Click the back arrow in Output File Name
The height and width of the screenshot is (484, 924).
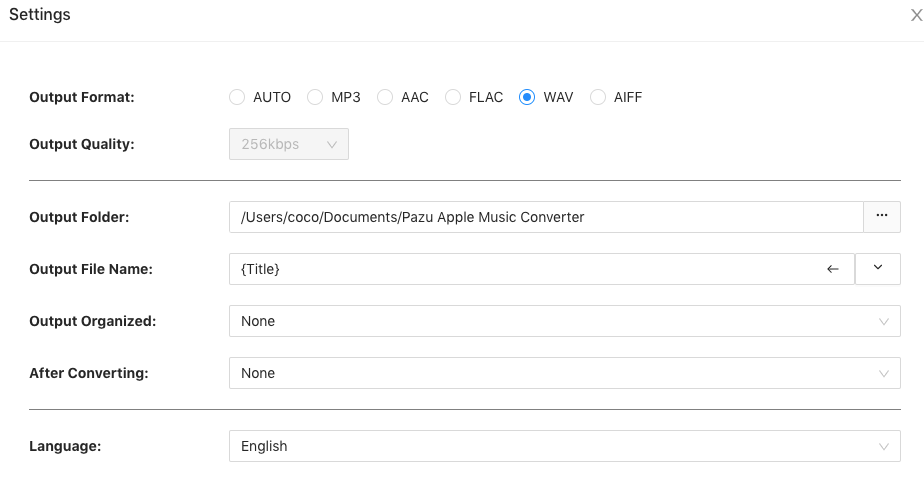[833, 269]
